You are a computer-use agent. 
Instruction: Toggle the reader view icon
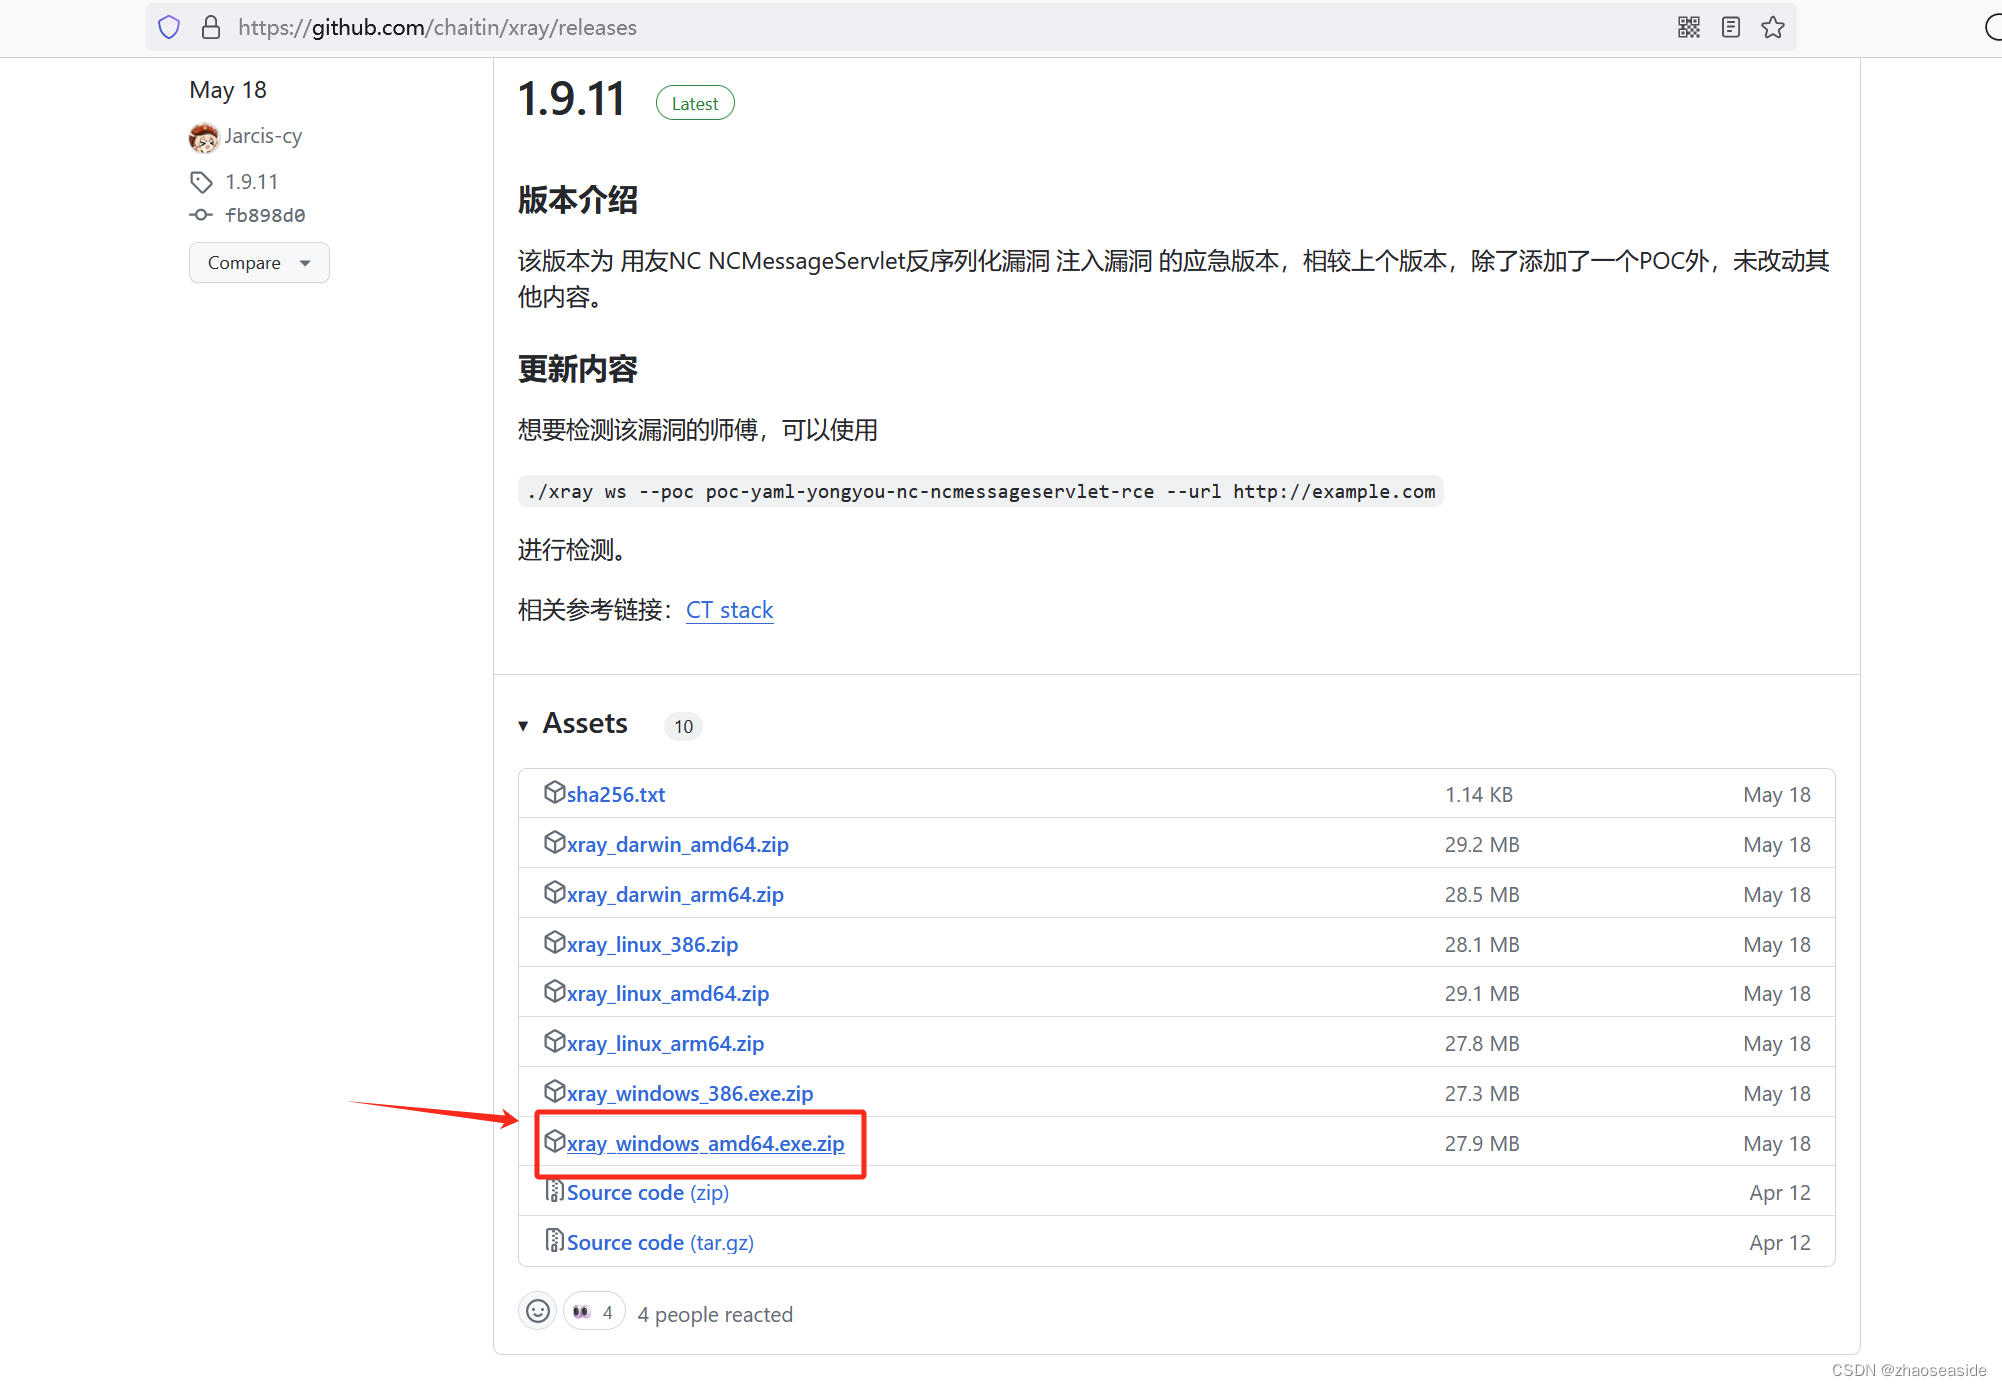[1731, 27]
